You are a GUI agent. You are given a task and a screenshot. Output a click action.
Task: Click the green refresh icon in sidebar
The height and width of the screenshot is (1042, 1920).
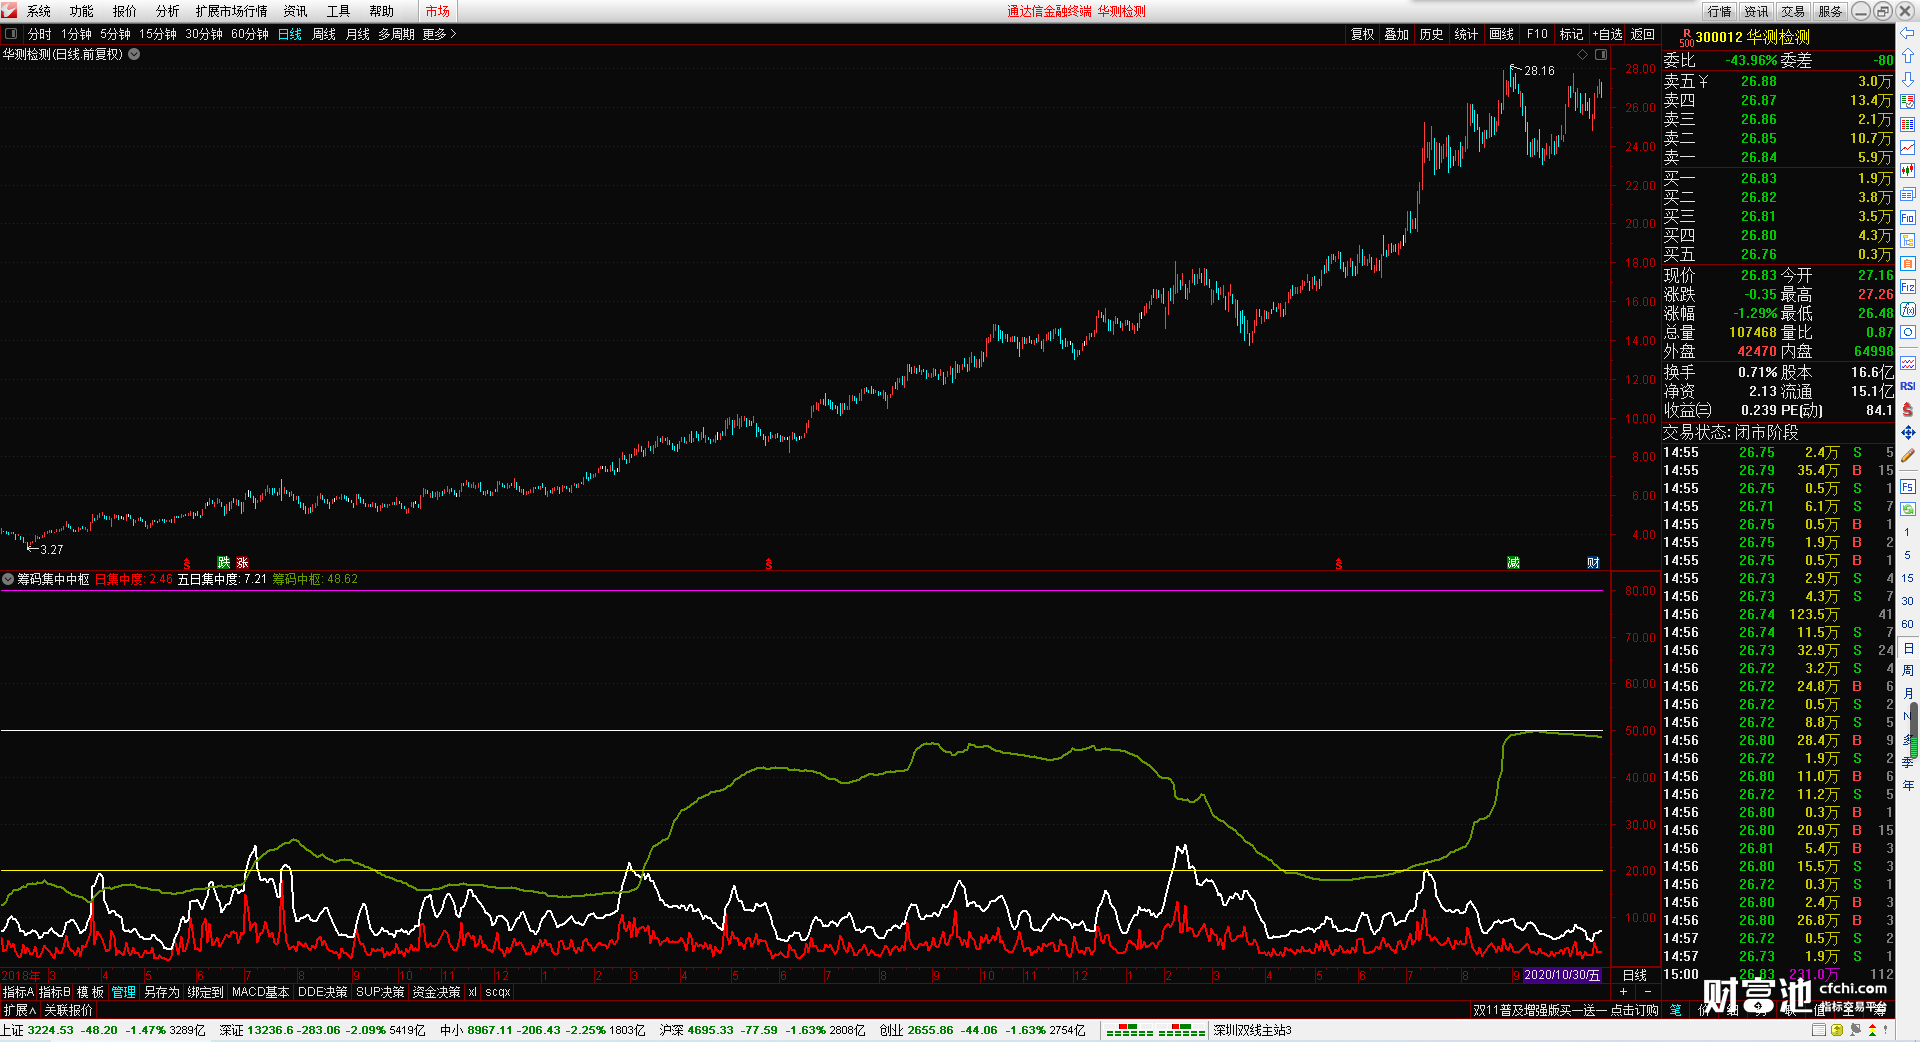[x=1907, y=509]
